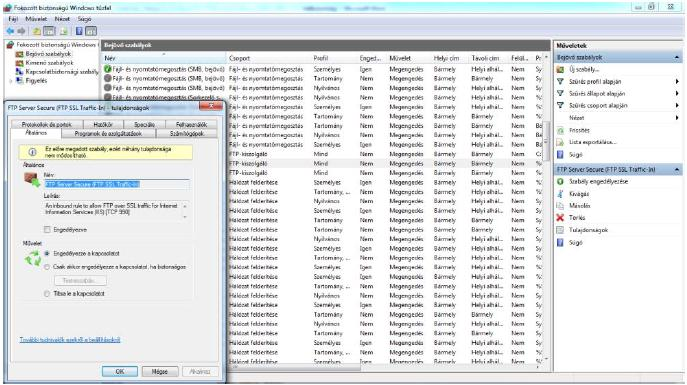Click the Lista exportálása icon

(560, 142)
